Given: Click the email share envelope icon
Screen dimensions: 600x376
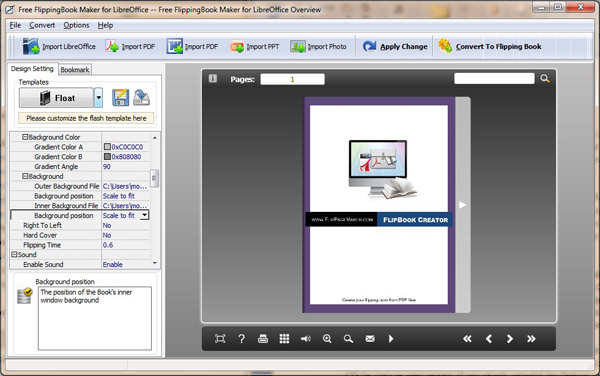Looking at the screenshot, I should (x=370, y=339).
